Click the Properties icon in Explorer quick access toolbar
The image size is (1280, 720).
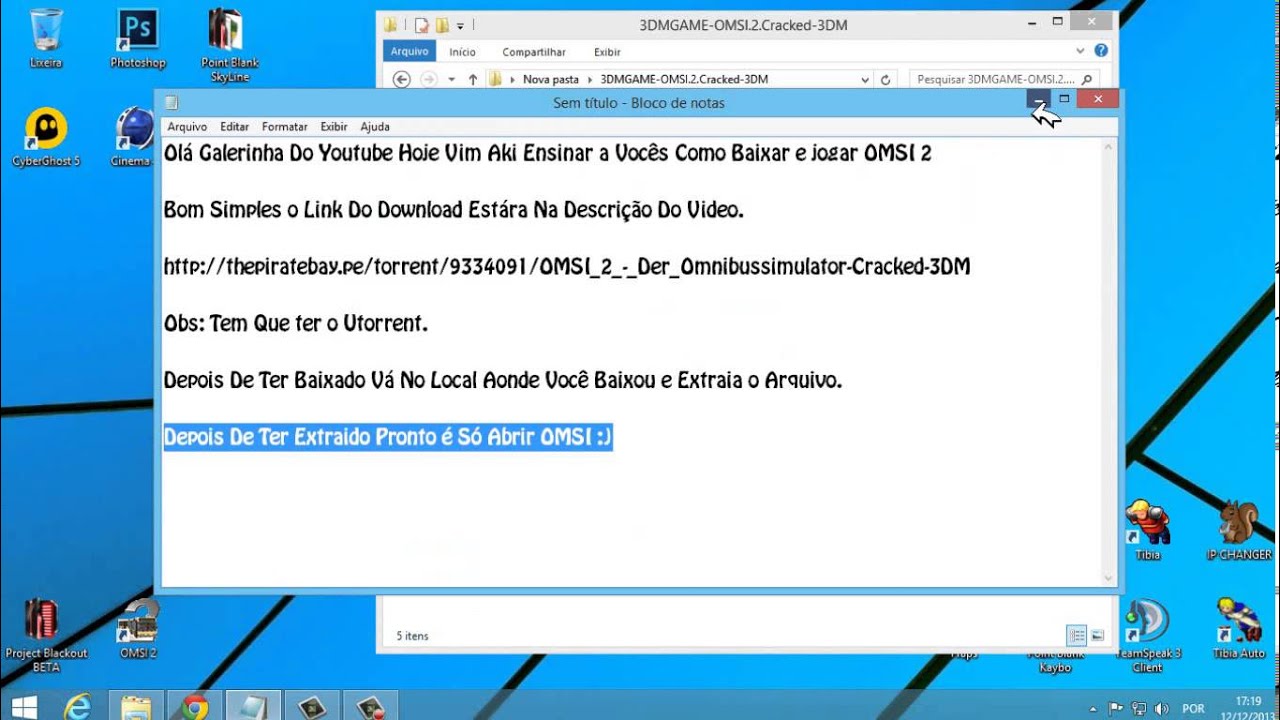(422, 25)
